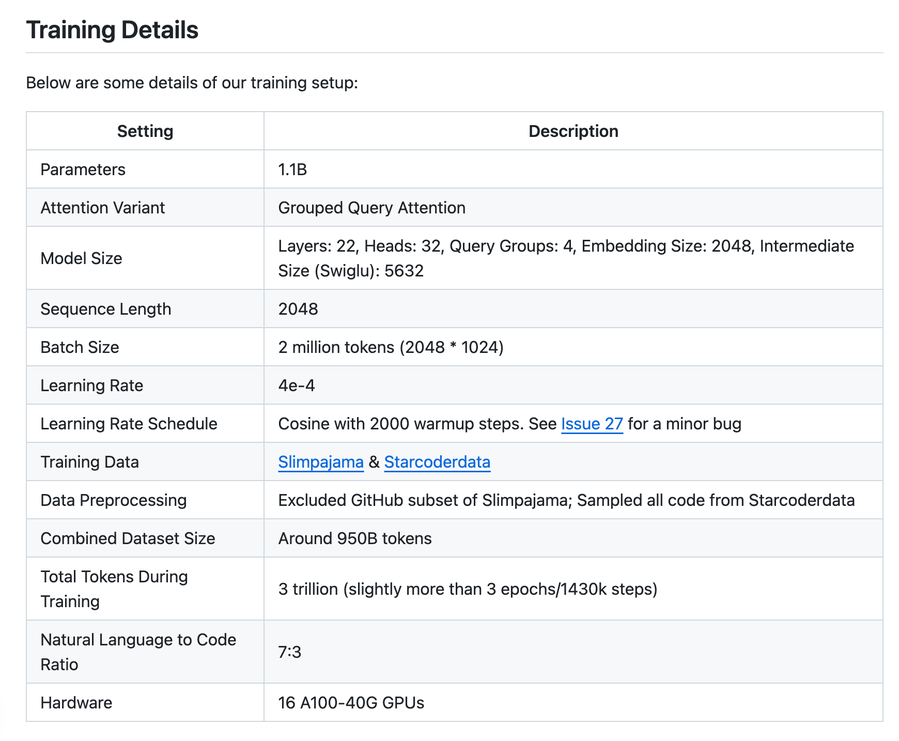
Task: Click the 4e-4 learning rate value
Action: coord(297,386)
